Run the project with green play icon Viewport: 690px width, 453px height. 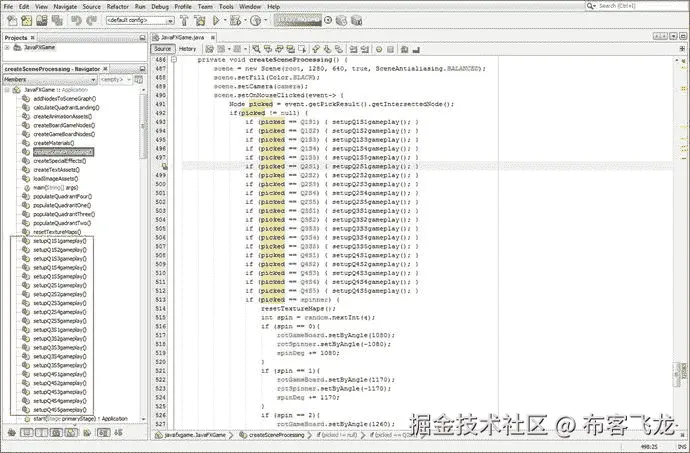pyautogui.click(x=216, y=20)
